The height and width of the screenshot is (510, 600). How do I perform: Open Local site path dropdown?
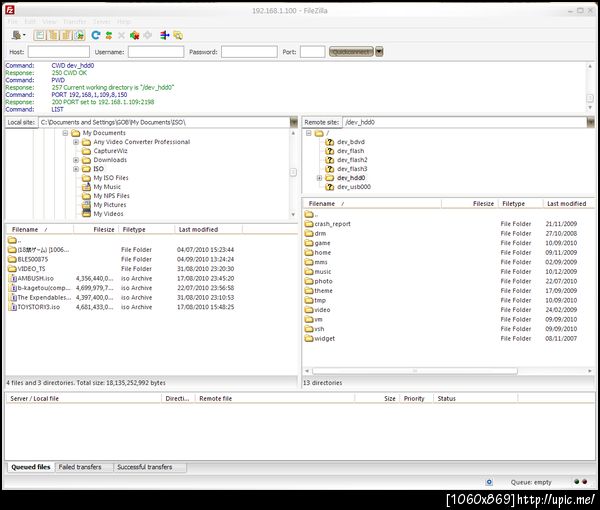(x=293, y=122)
